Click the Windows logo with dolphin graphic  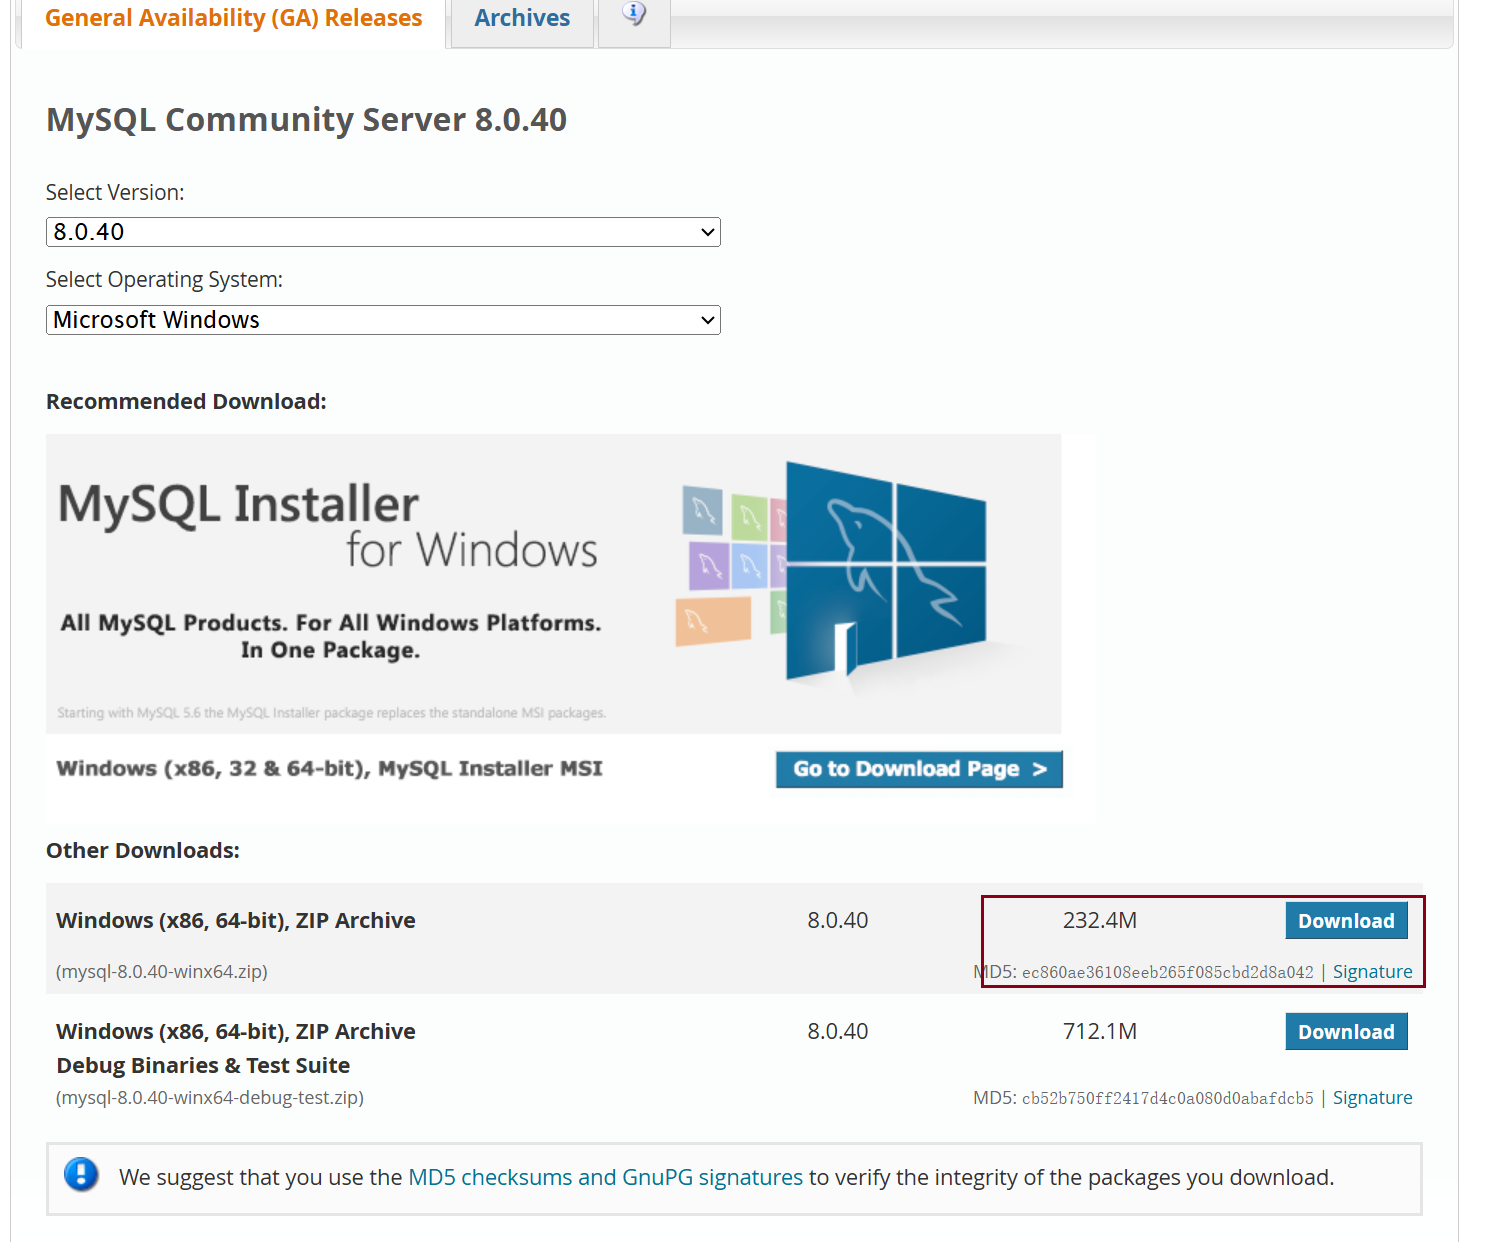click(885, 572)
